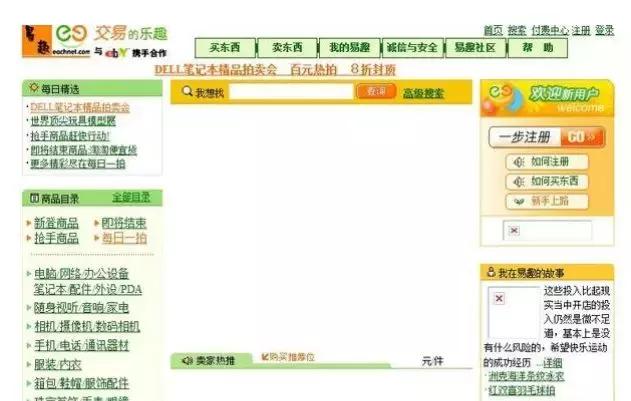Viewport: 631px width, 401px height.
Task: Click the orange 查询 search button
Action: 376,92
